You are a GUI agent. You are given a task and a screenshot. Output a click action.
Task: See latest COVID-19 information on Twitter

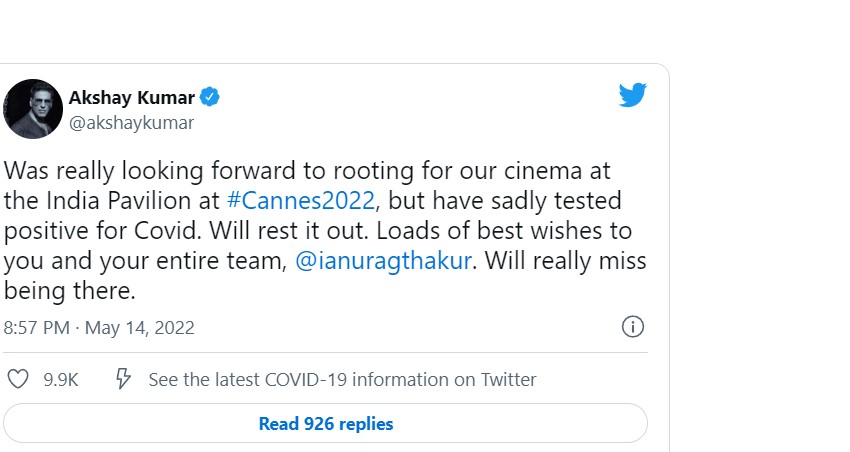pos(342,380)
